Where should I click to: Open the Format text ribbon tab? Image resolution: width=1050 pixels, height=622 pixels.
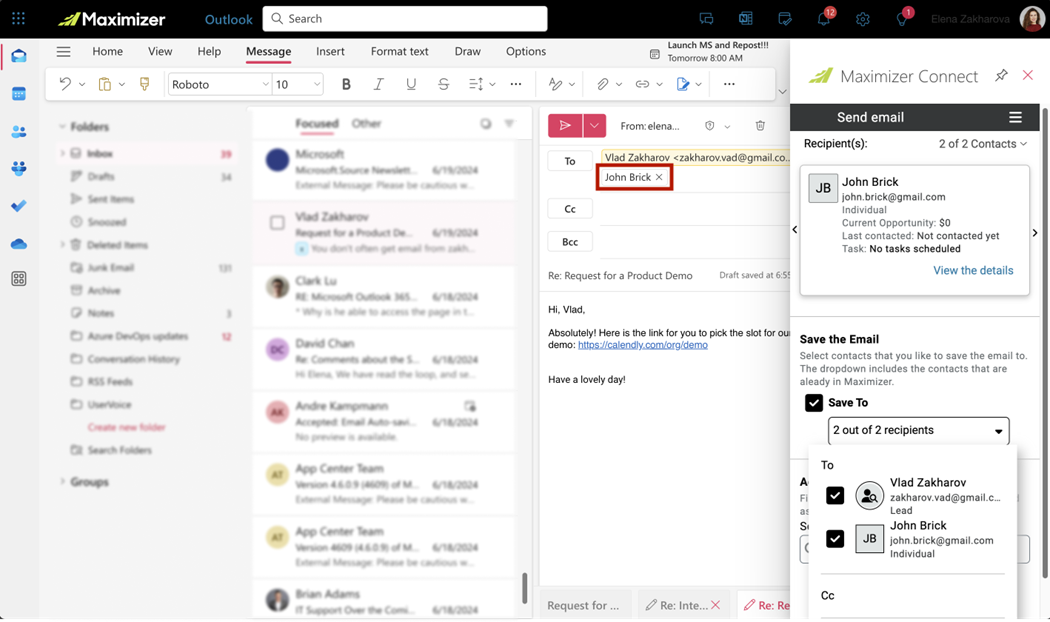point(400,52)
